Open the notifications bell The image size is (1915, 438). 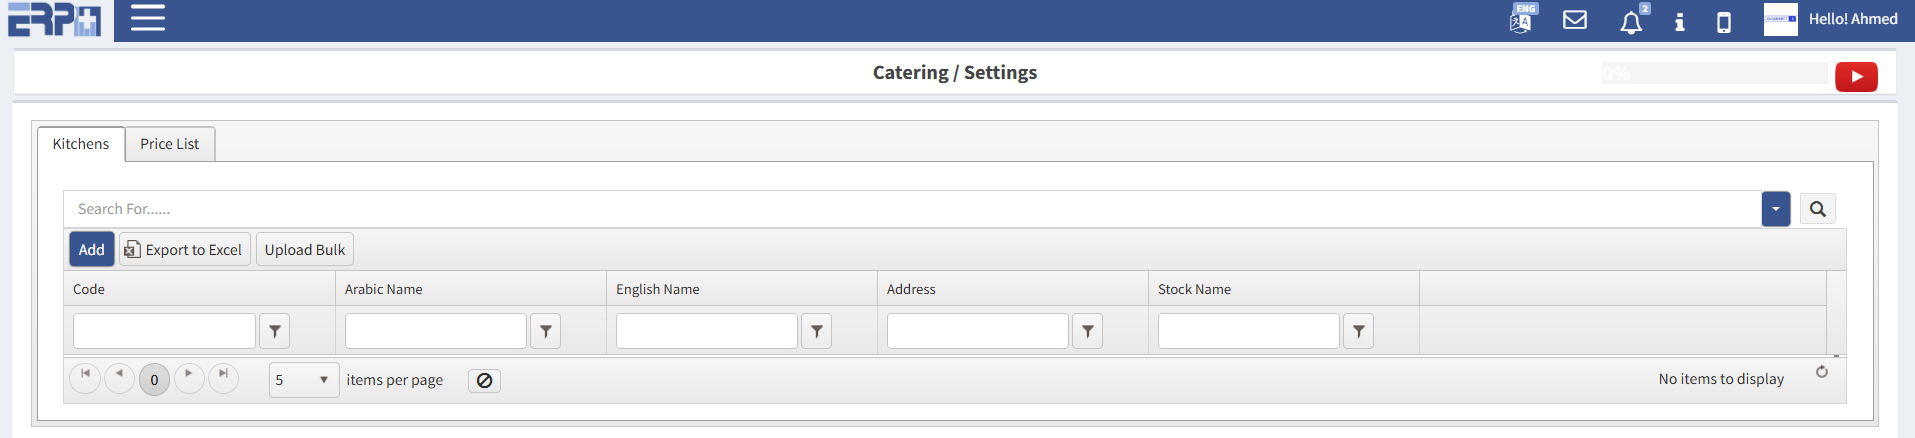point(1631,22)
